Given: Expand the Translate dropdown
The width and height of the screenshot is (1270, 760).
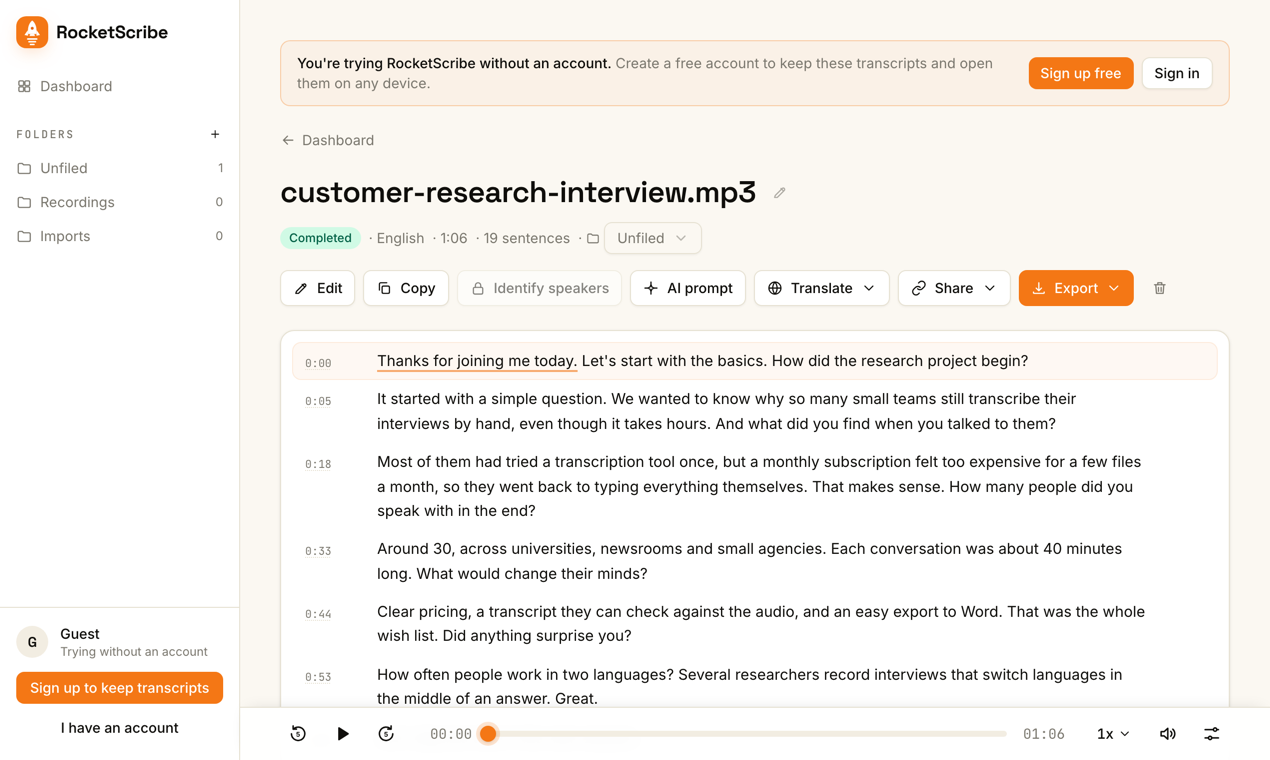Looking at the screenshot, I should pyautogui.click(x=822, y=288).
